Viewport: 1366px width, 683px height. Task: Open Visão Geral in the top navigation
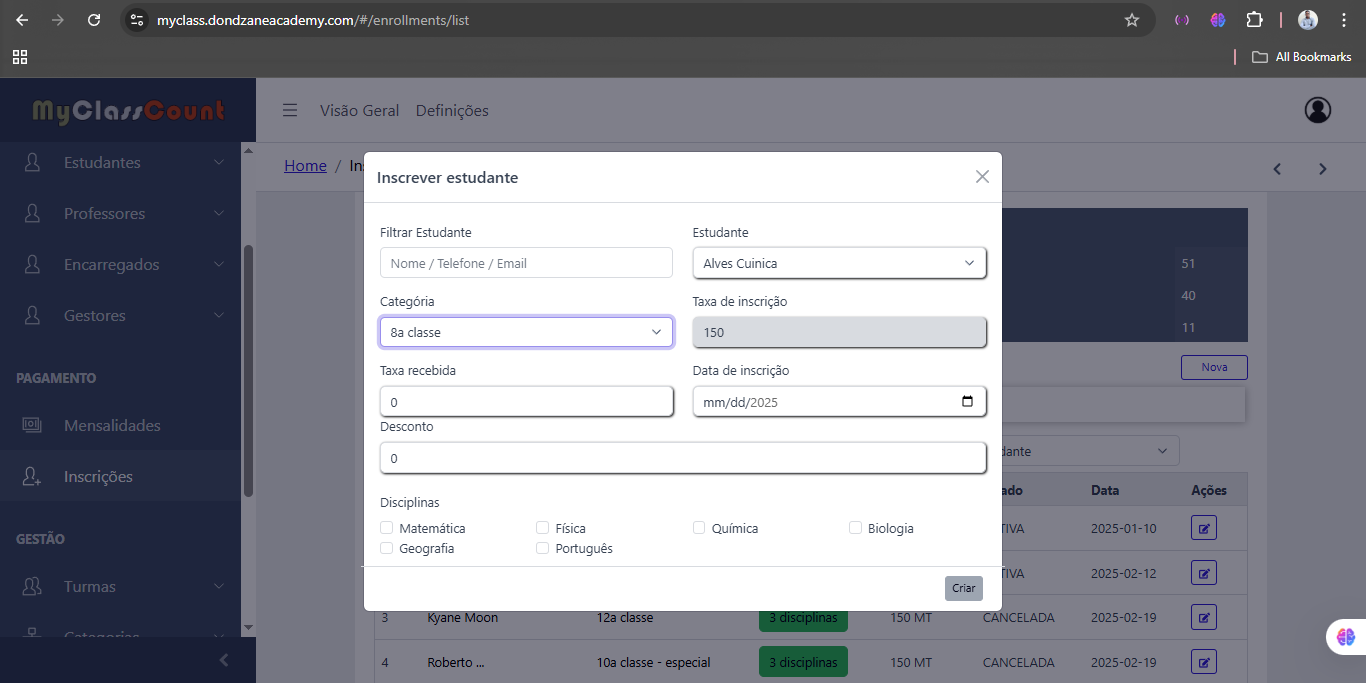359,111
